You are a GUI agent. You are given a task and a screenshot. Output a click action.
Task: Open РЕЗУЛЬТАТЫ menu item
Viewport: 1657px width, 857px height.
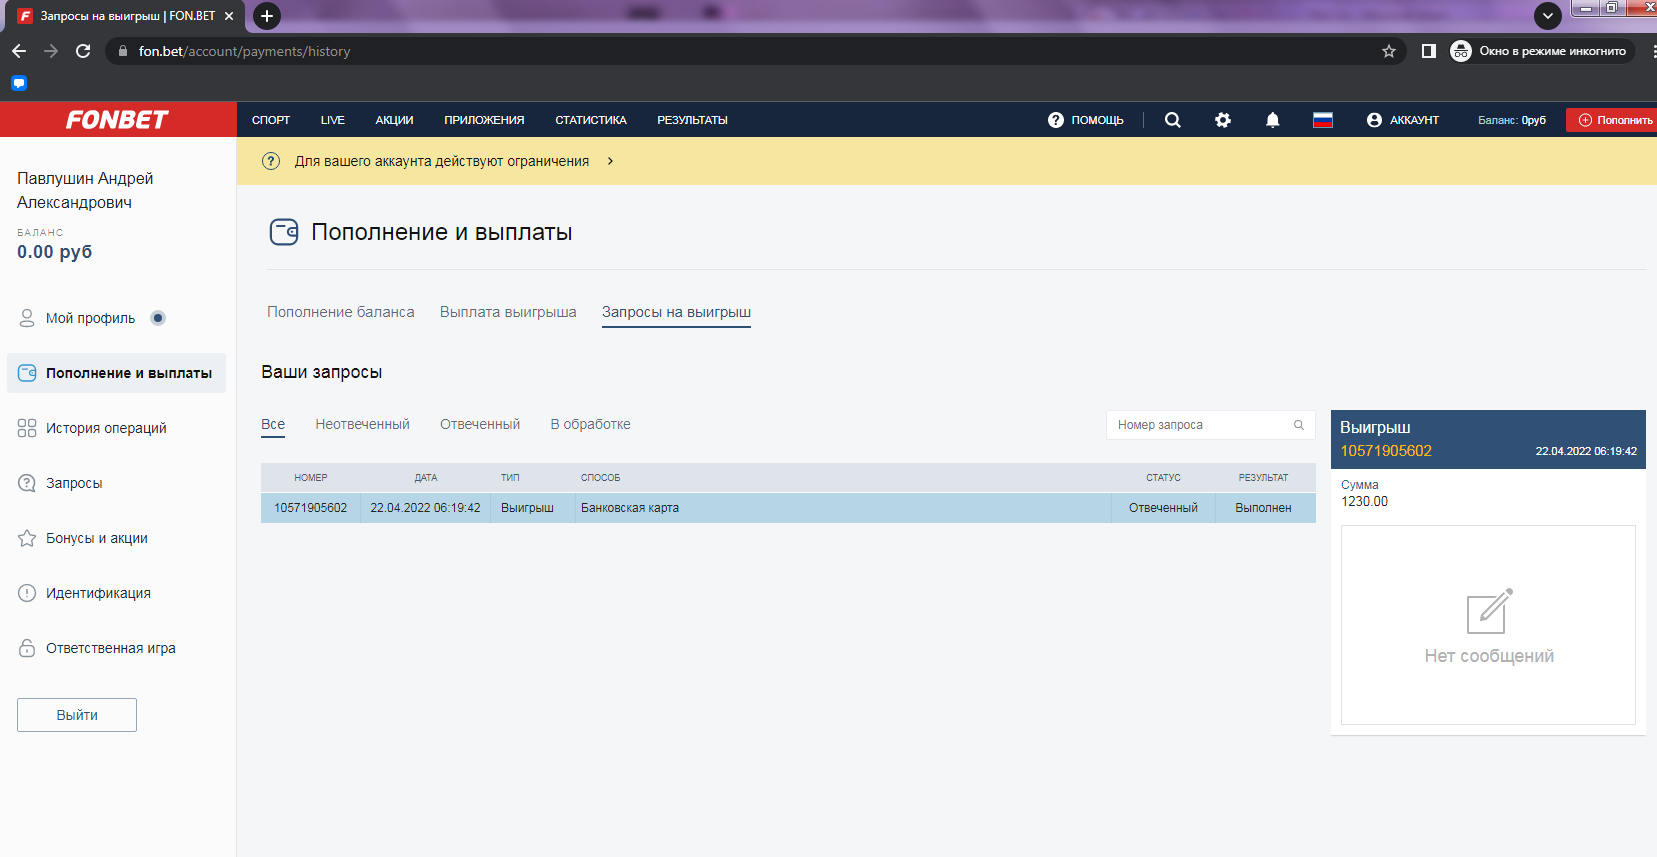coord(692,120)
